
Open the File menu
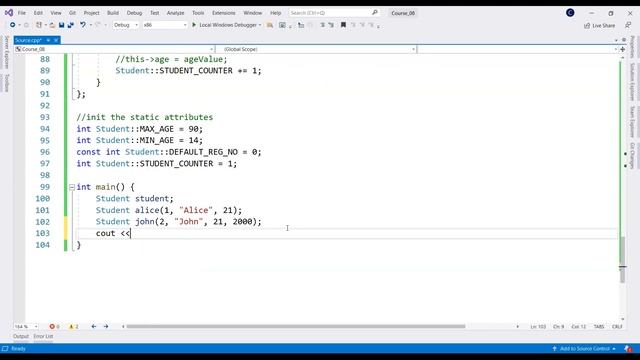tap(22, 13)
